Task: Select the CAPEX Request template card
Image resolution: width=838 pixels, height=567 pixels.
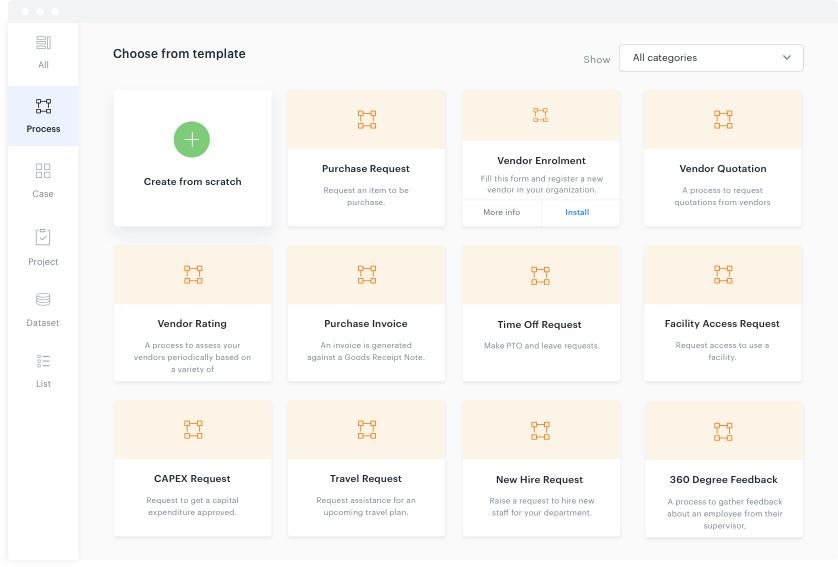Action: [x=192, y=468]
